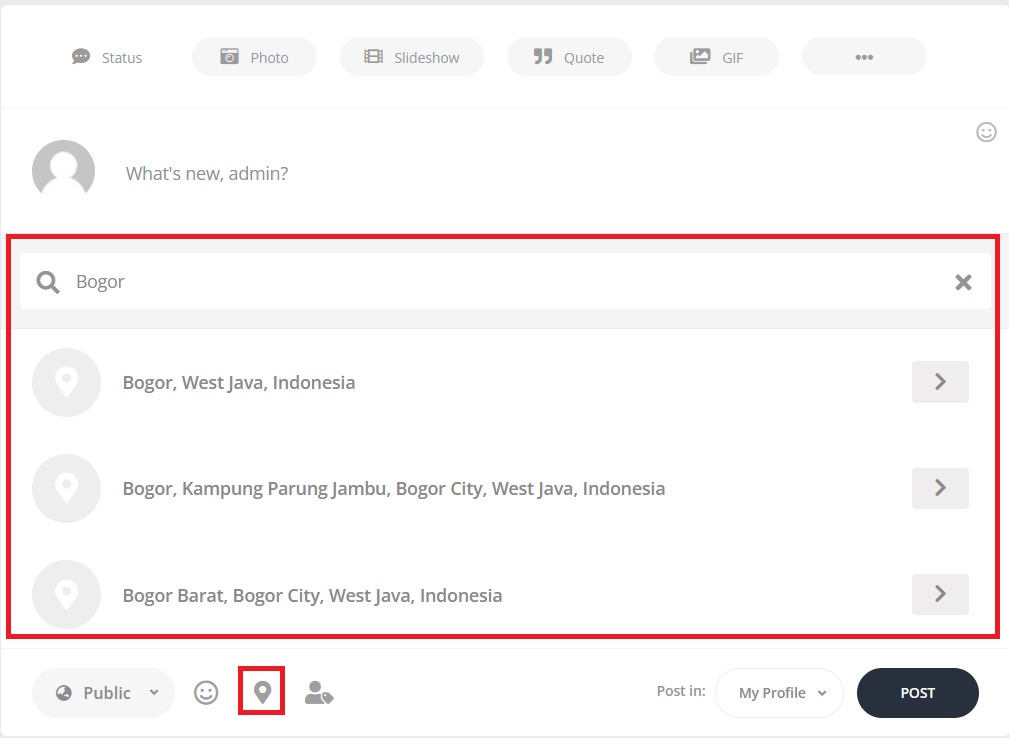Select the Status post type tab
Image resolution: width=1009 pixels, height=738 pixels.
[107, 57]
